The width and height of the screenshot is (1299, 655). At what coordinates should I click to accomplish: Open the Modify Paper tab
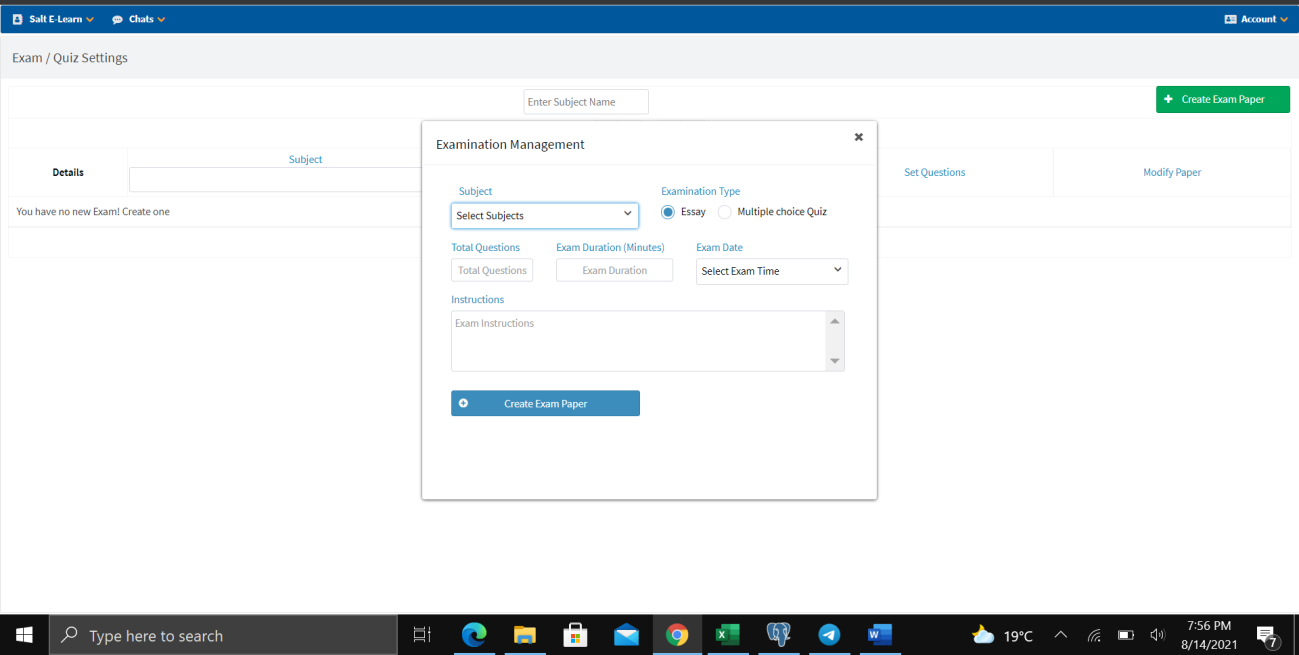(x=1171, y=171)
